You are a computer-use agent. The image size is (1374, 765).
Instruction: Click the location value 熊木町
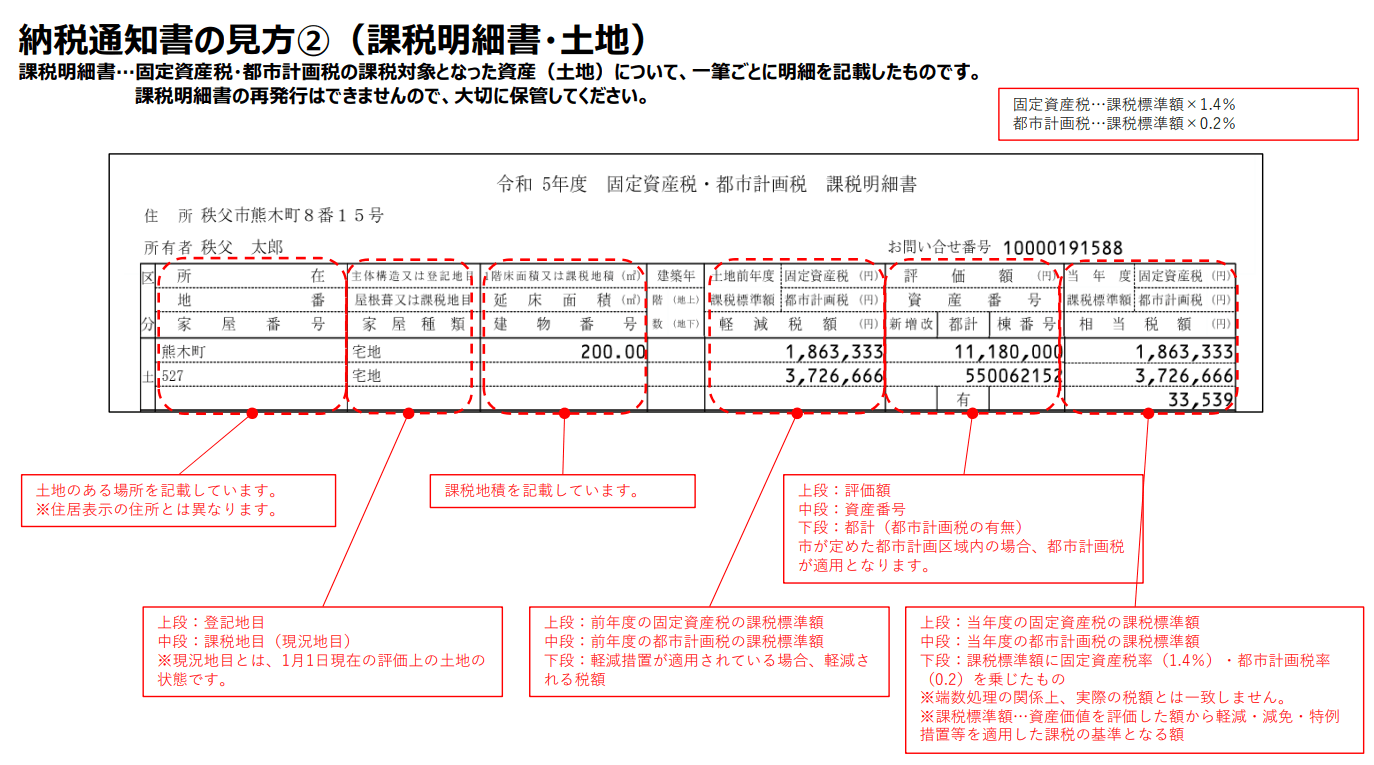pos(183,352)
